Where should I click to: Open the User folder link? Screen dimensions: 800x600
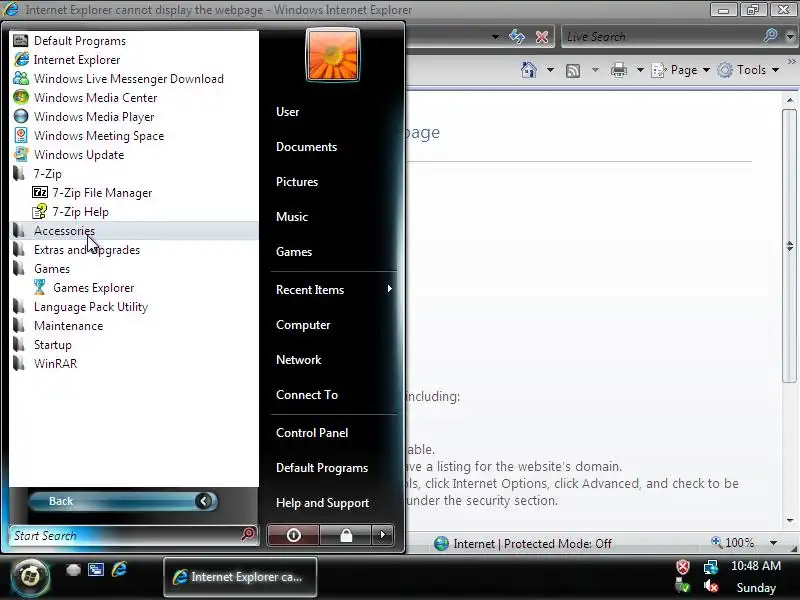point(334,112)
